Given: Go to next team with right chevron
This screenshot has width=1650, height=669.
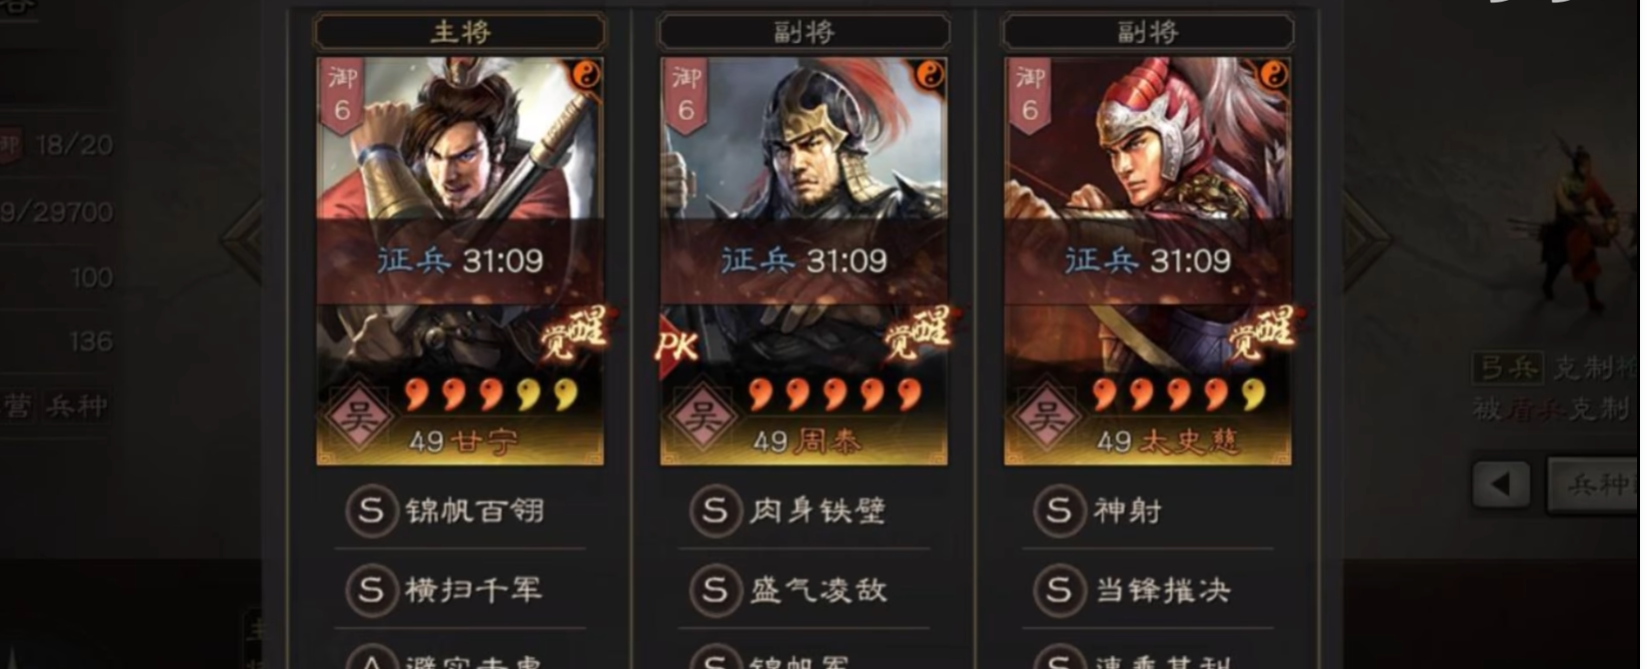Looking at the screenshot, I should [1366, 240].
